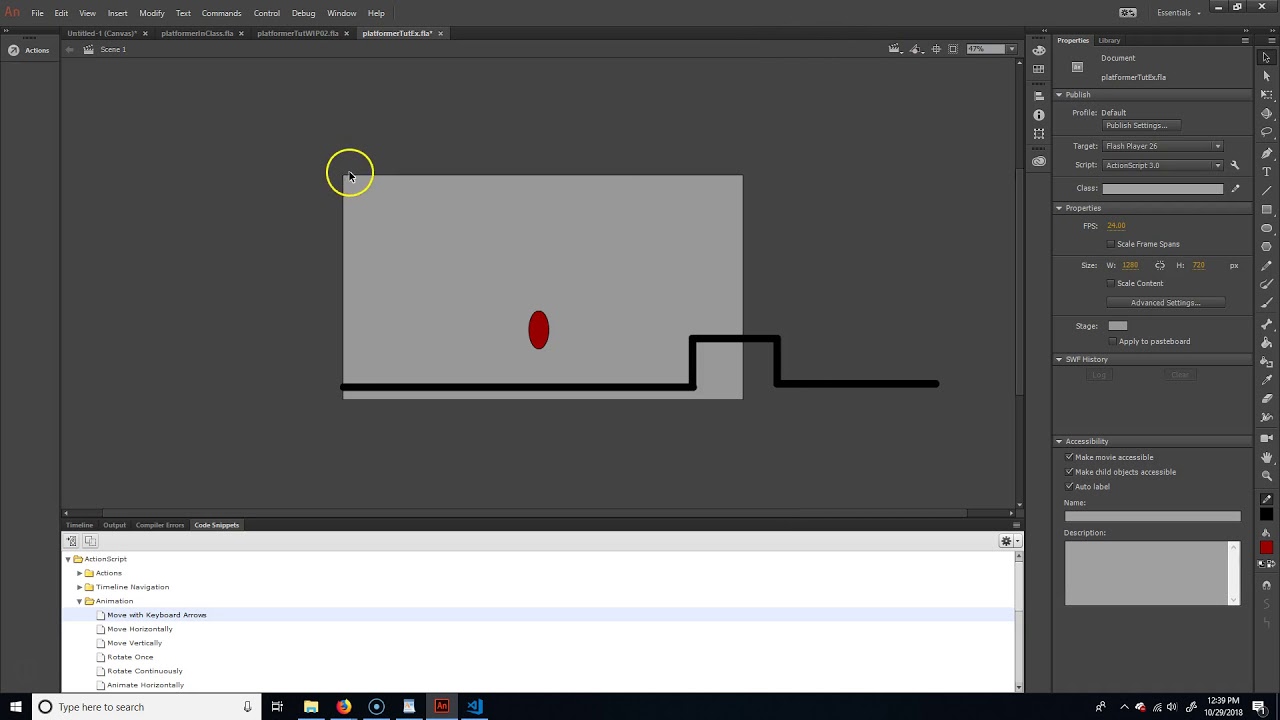Select the Oval tool

point(1266,228)
